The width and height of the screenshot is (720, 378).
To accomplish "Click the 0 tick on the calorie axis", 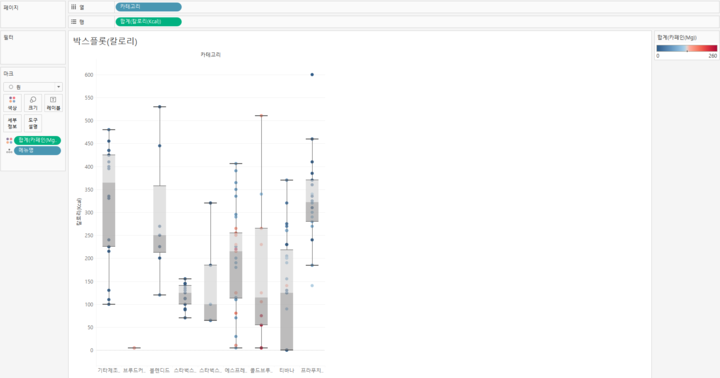I will coord(91,350).
